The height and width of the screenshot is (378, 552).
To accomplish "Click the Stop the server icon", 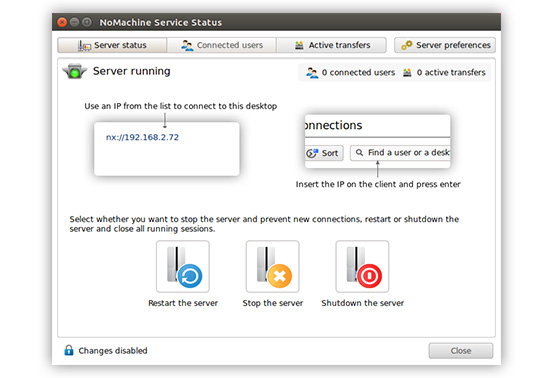I will pos(272,266).
